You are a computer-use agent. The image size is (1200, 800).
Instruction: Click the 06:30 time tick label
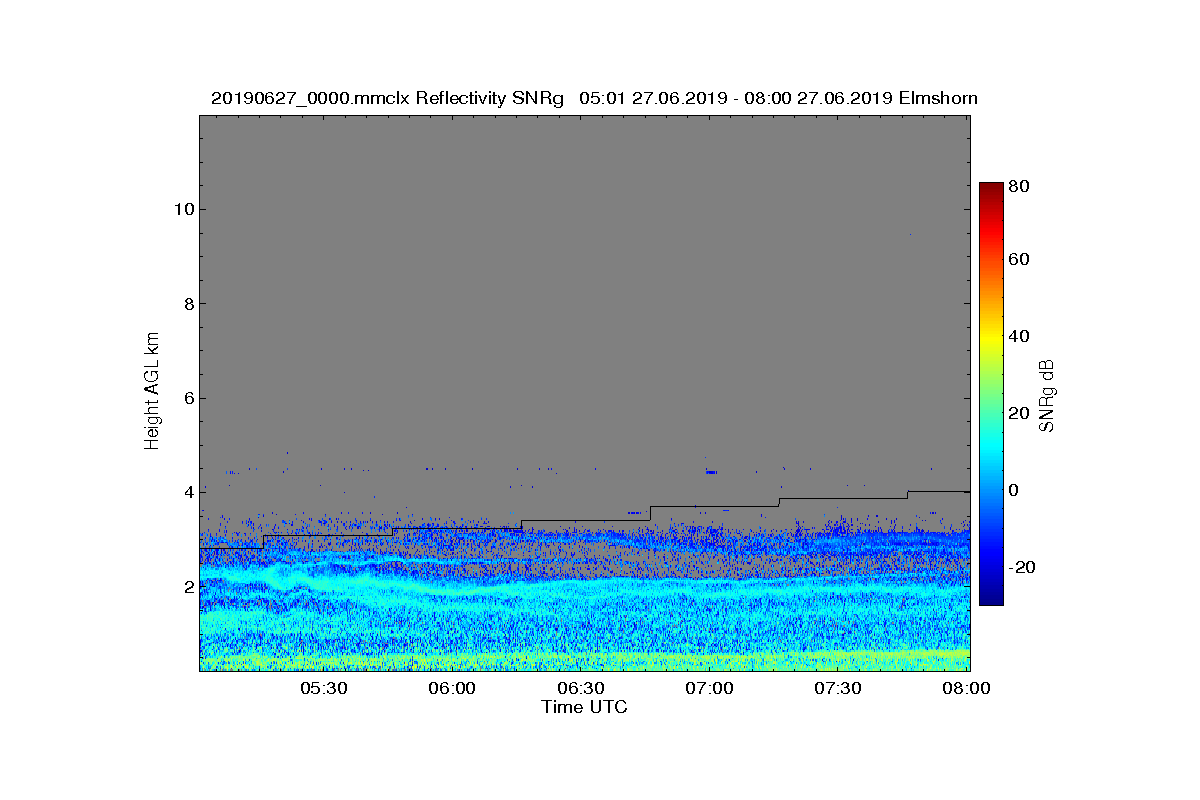click(x=581, y=689)
